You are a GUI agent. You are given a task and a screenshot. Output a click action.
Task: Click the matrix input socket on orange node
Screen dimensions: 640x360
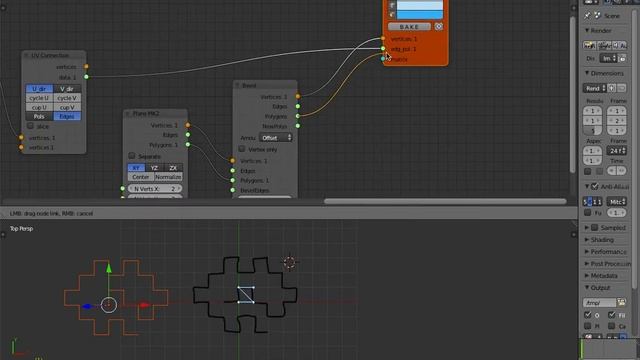pyautogui.click(x=383, y=59)
